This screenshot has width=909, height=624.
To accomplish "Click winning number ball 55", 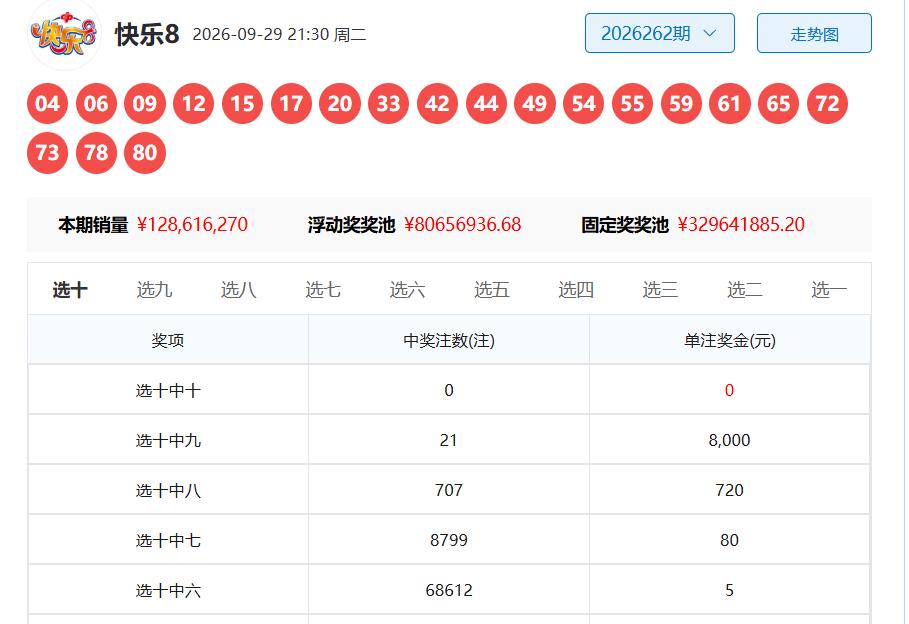I will point(632,104).
